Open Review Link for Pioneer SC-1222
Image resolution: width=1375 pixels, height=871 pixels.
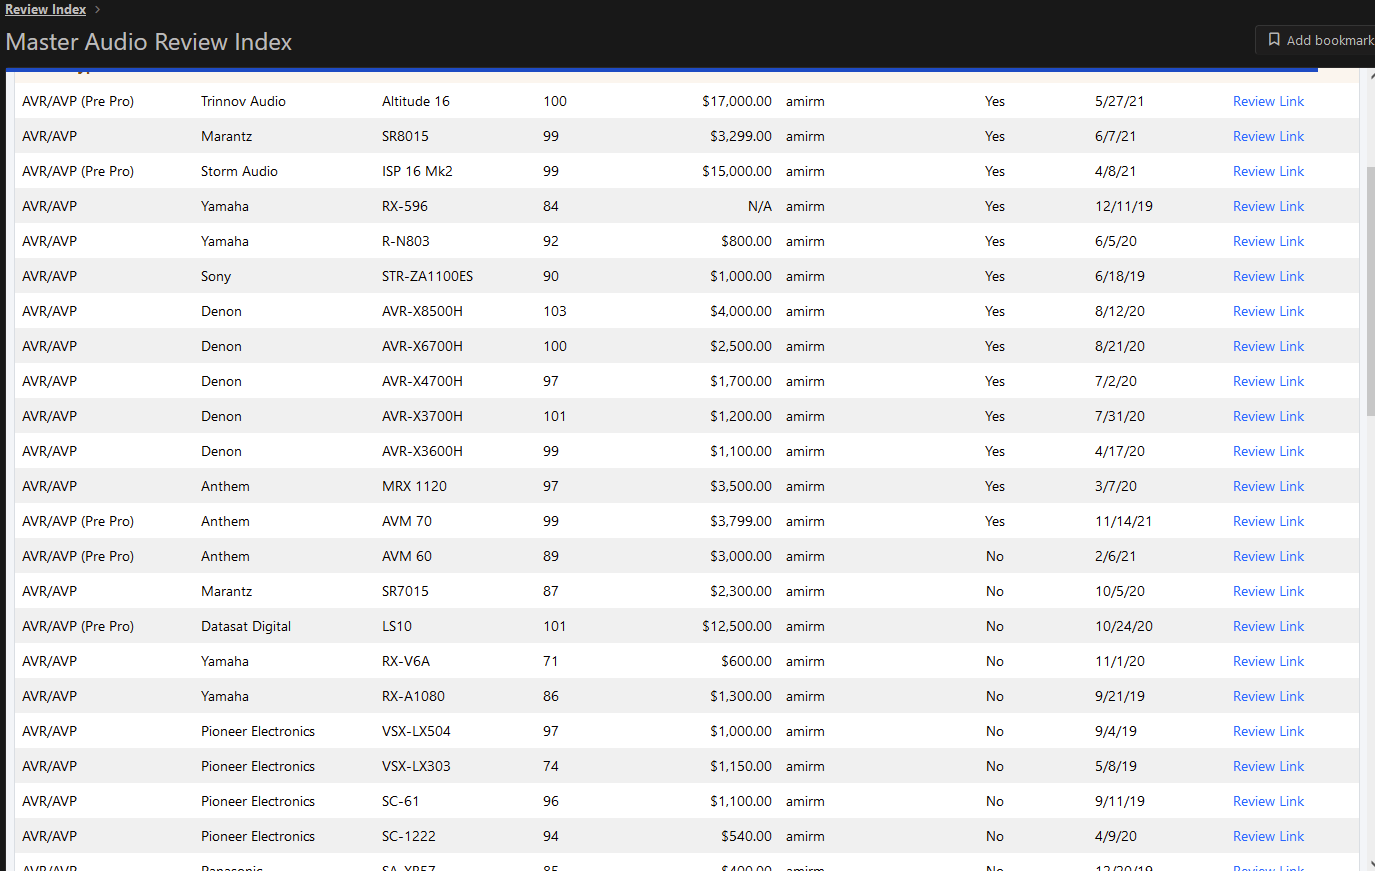1268,836
